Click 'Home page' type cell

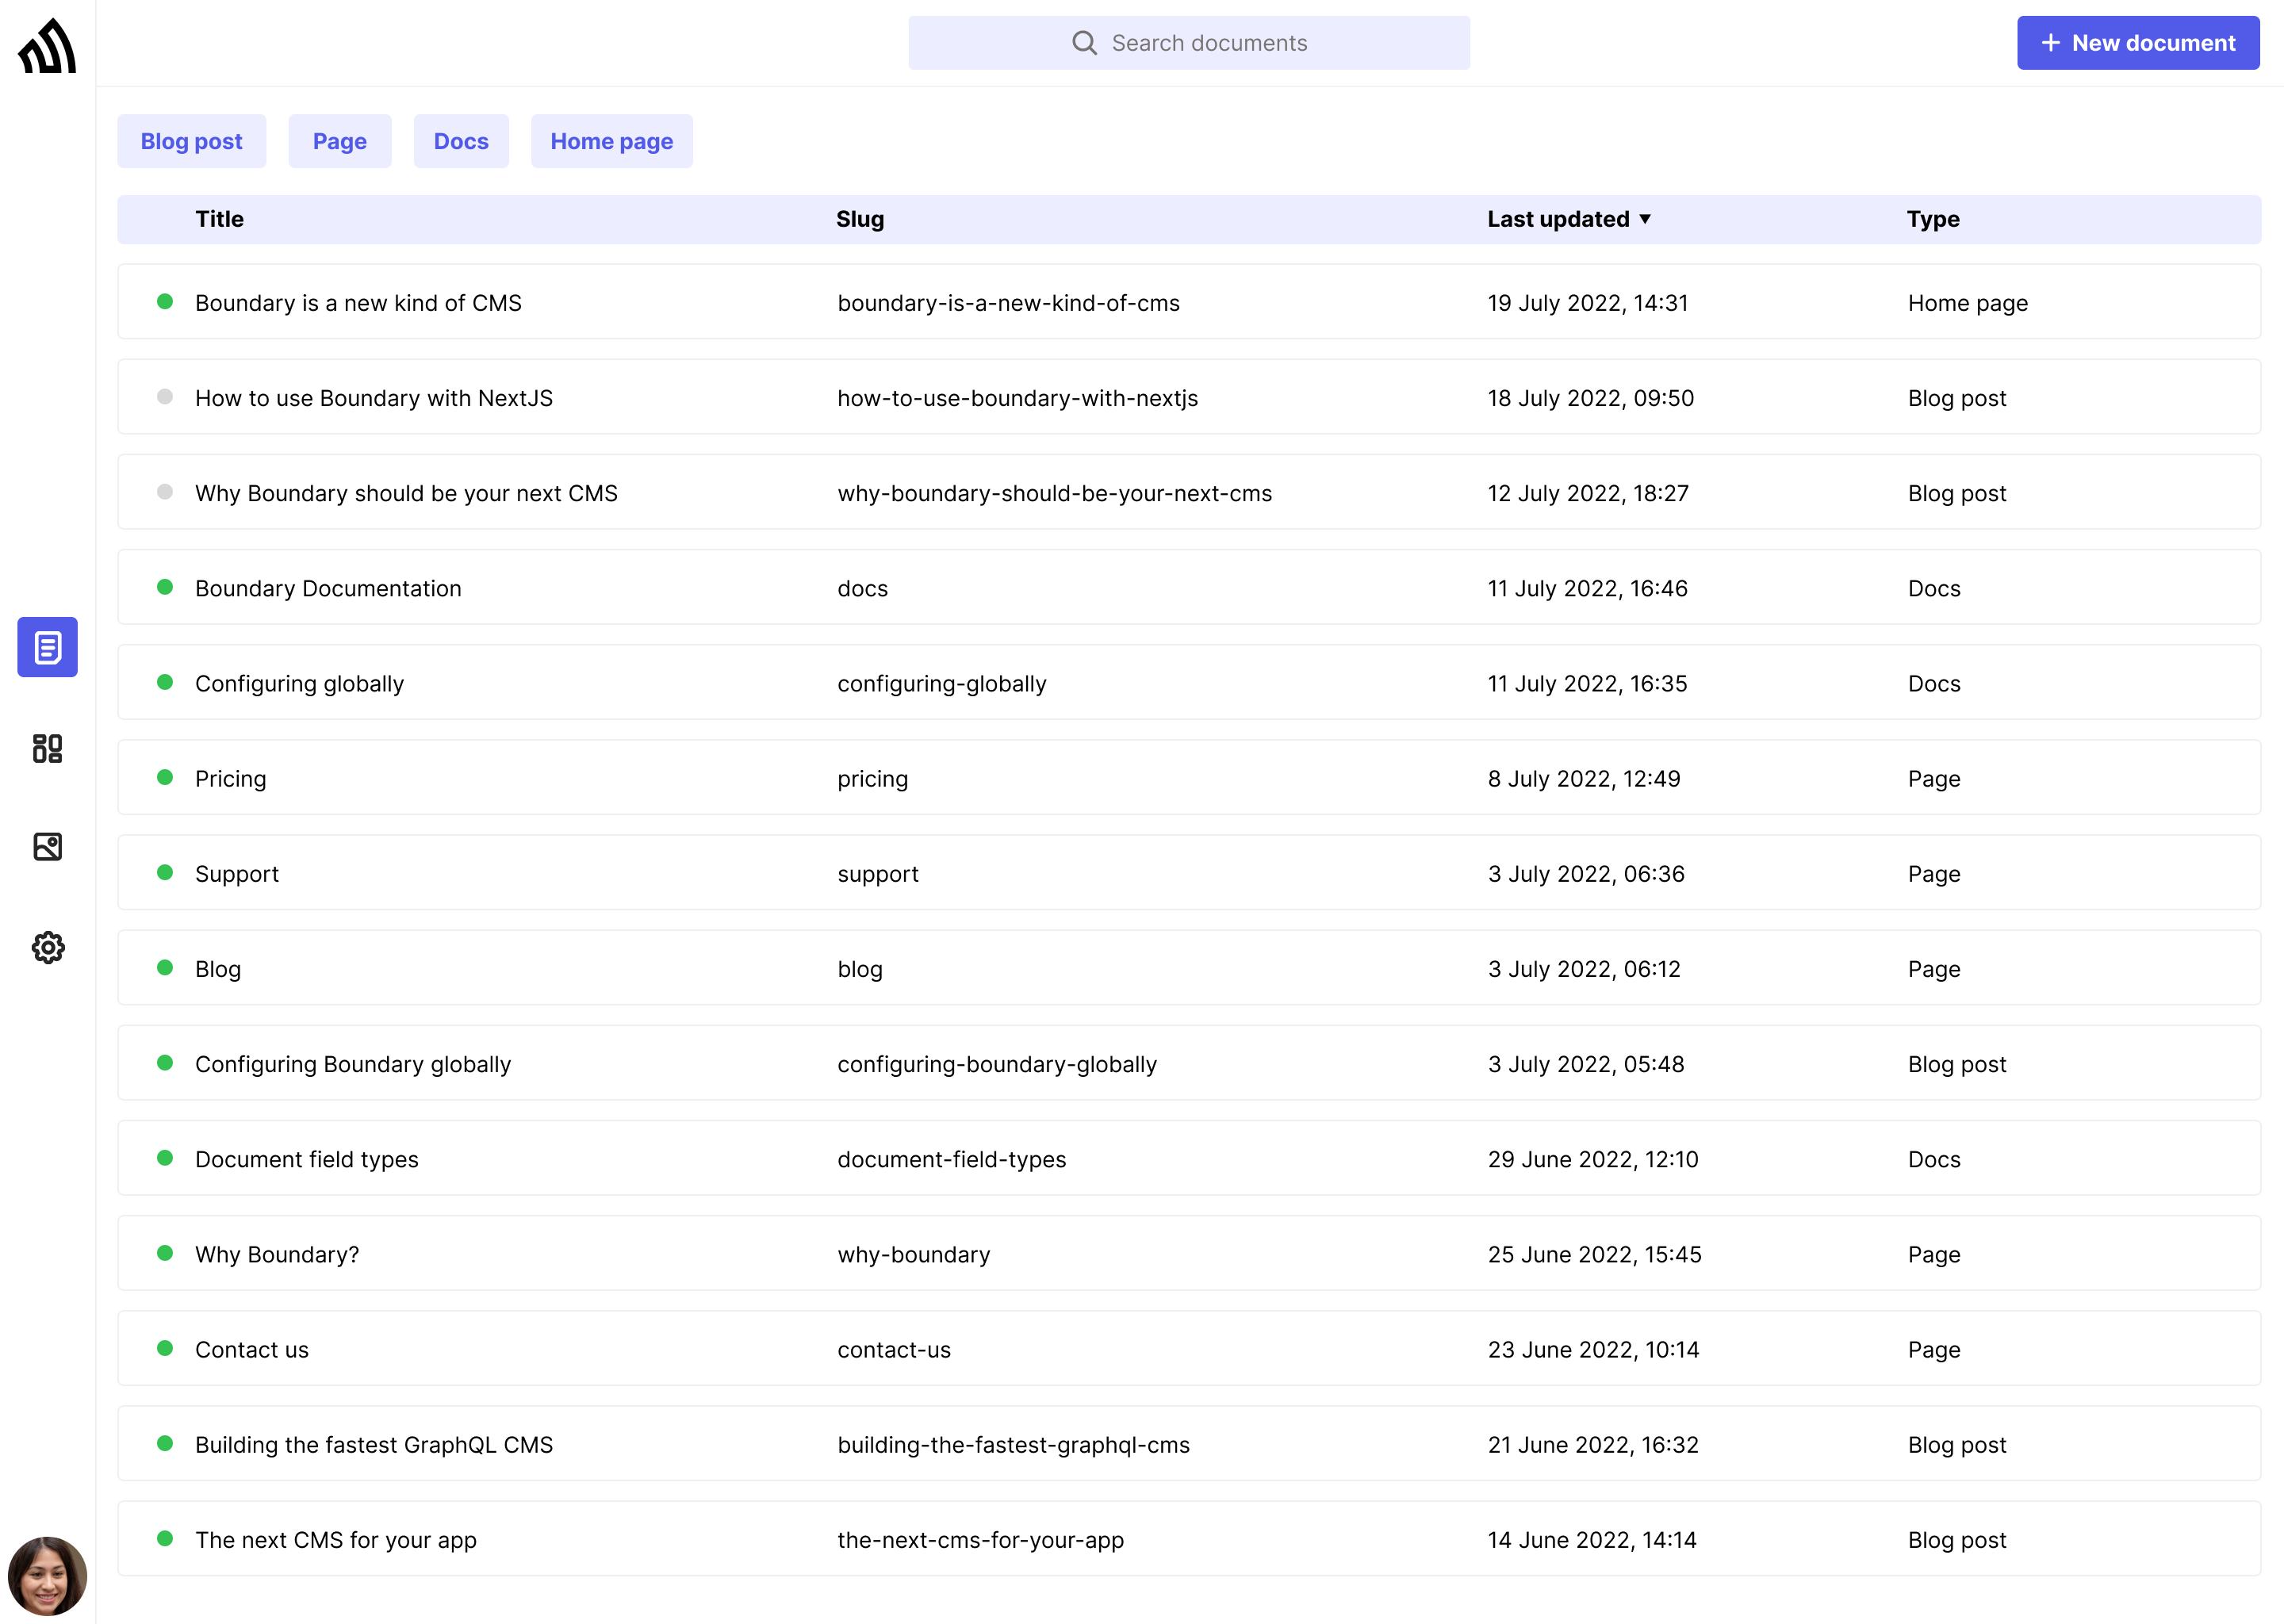1967,303
